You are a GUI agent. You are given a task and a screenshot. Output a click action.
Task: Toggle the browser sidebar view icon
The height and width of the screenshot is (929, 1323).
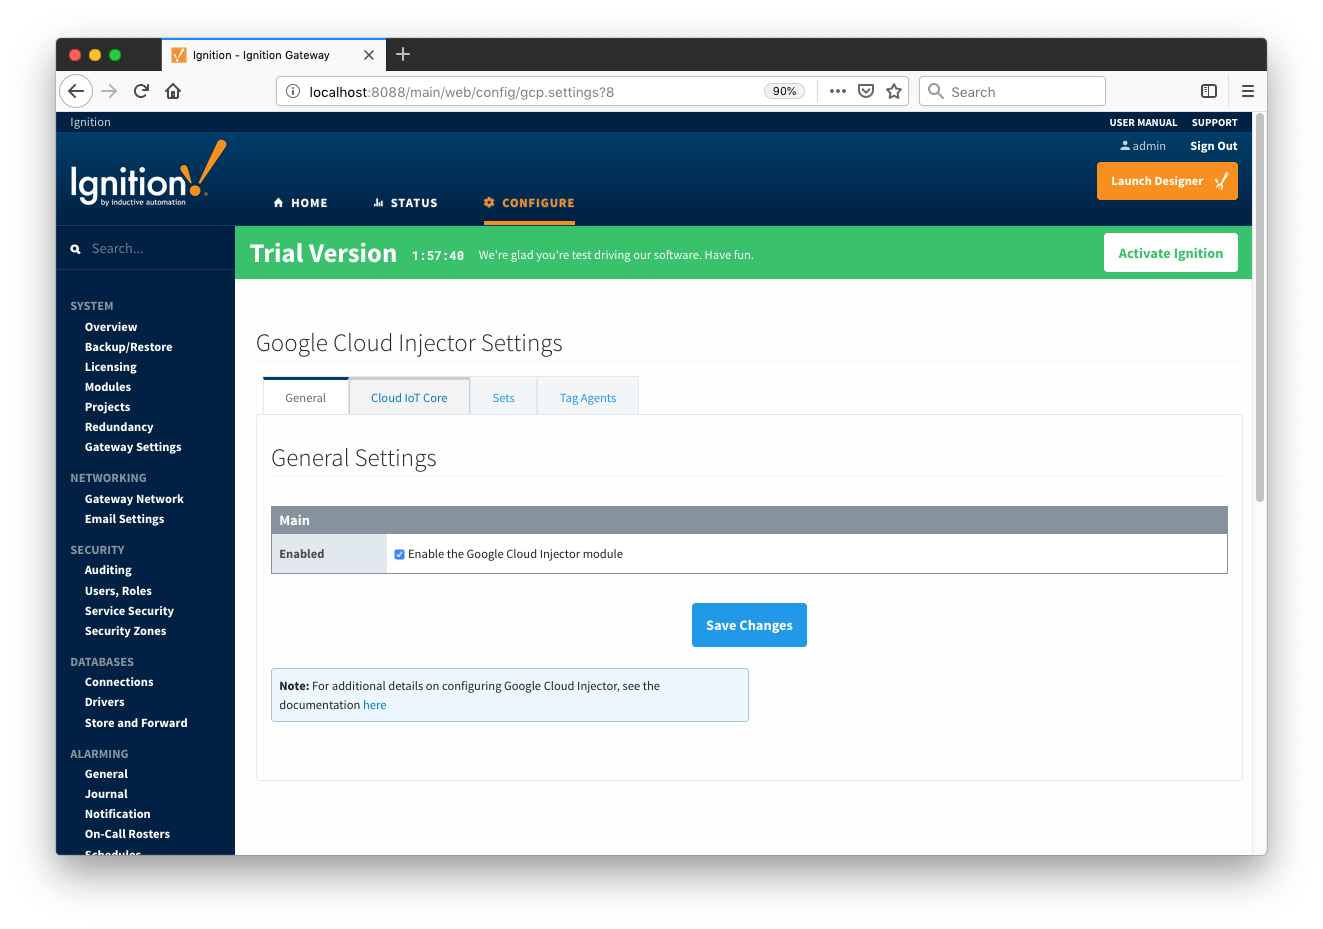coord(1208,91)
